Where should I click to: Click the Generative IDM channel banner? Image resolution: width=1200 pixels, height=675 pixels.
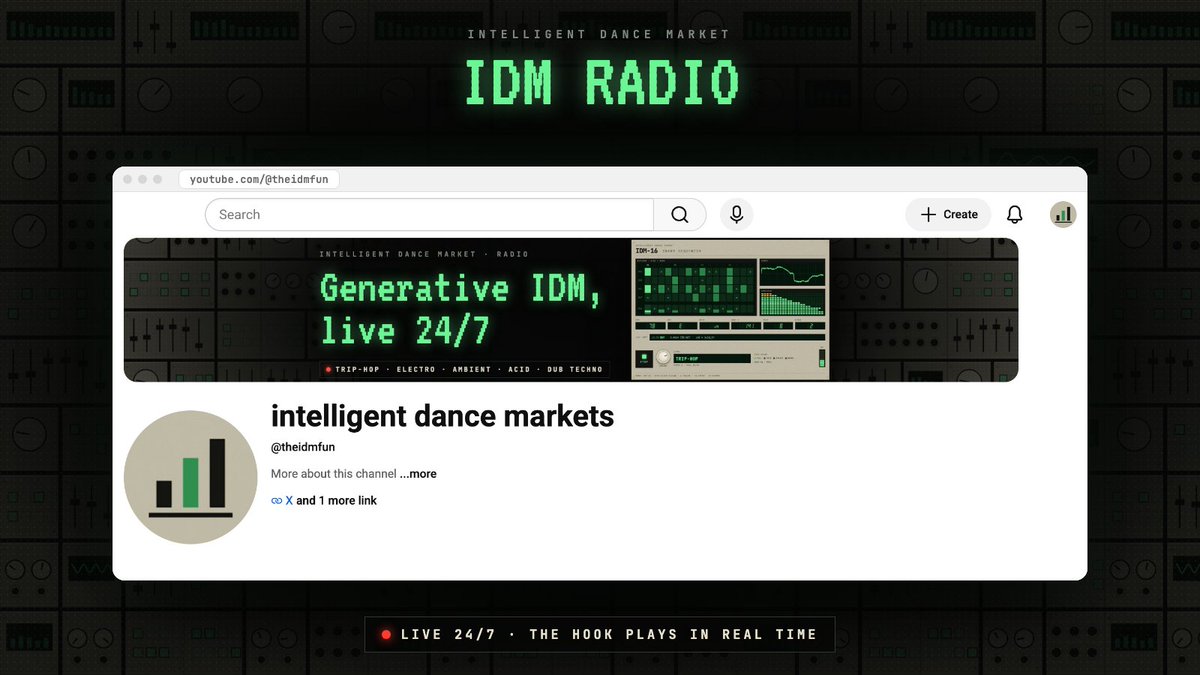tap(571, 310)
